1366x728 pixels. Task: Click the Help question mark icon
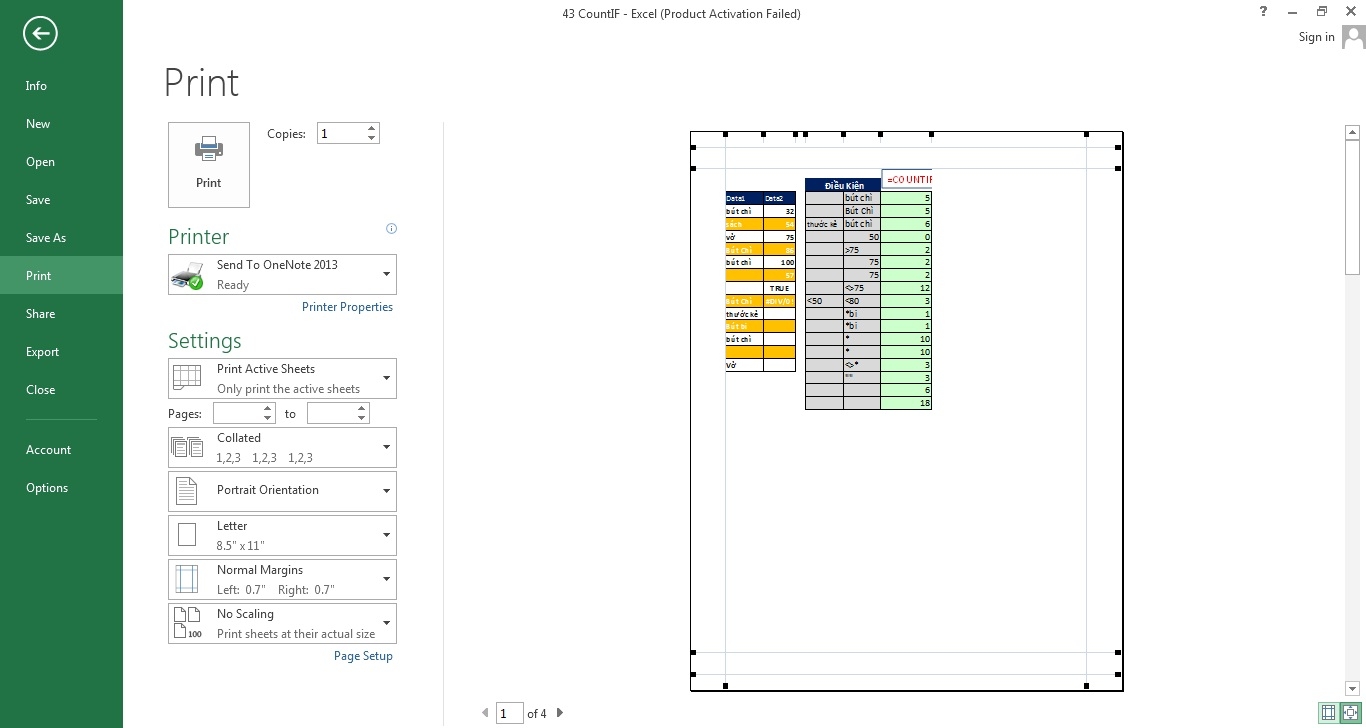(1264, 12)
